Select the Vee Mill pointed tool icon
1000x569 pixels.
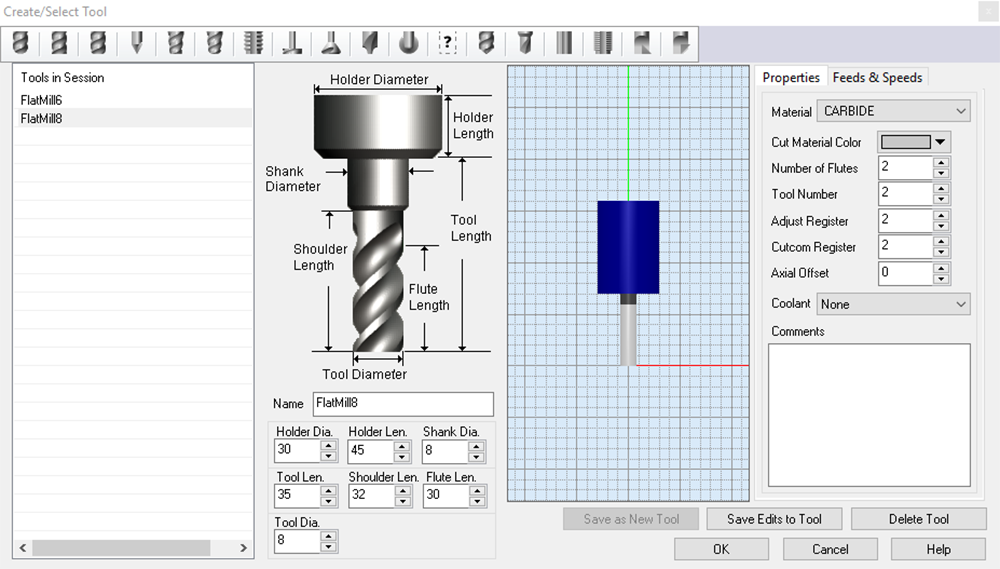(x=136, y=43)
